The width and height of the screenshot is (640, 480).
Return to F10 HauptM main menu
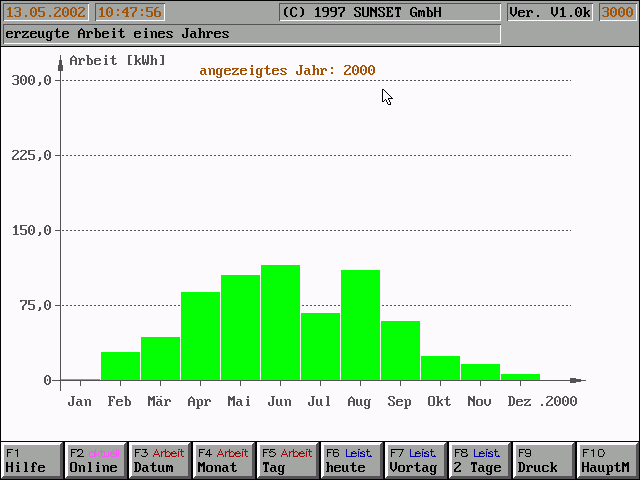pyautogui.click(x=607, y=460)
